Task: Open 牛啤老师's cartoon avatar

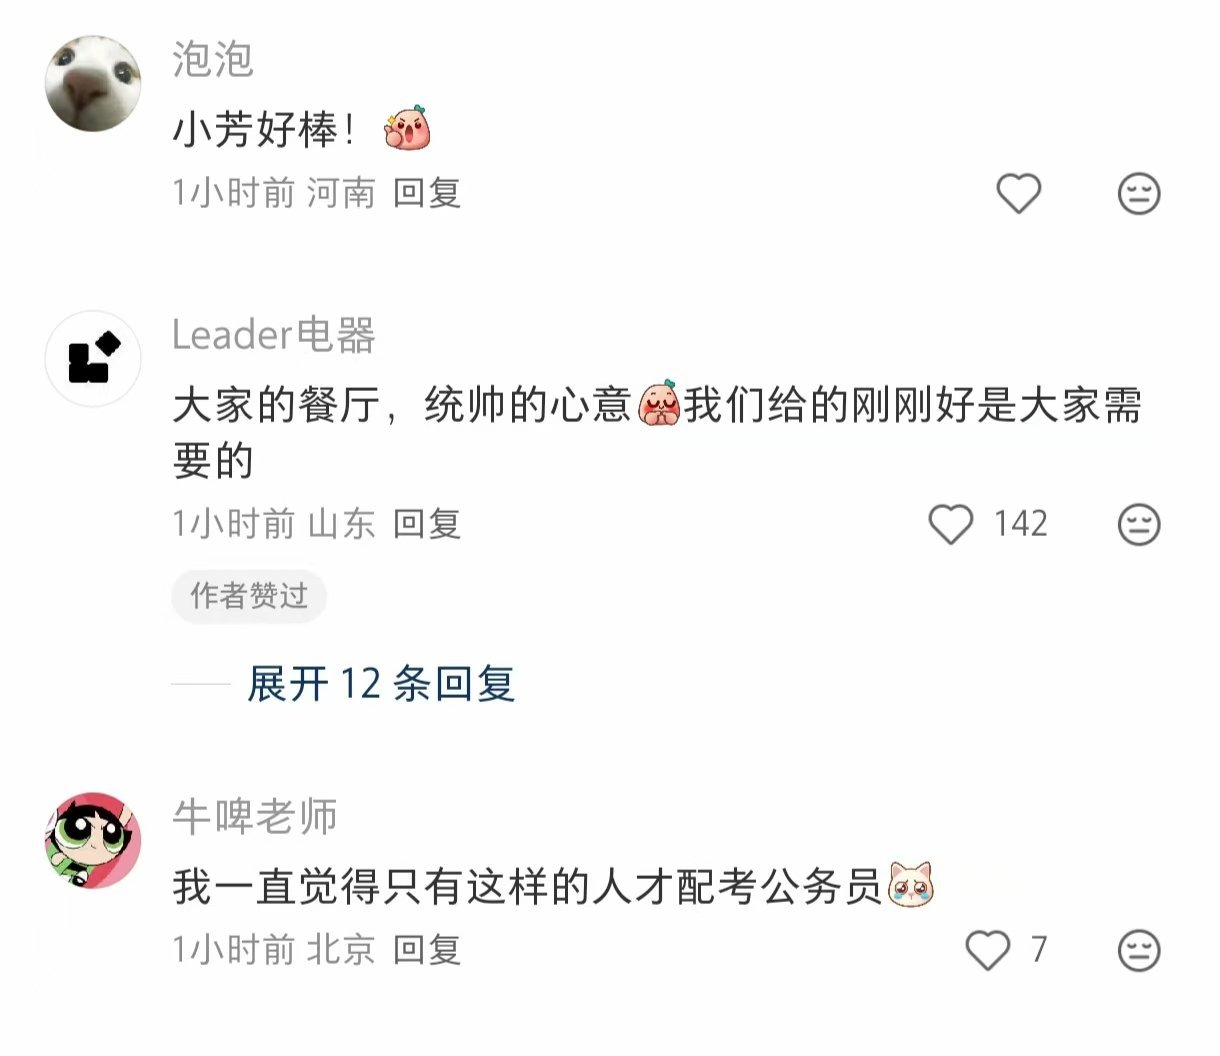Action: coord(93,840)
